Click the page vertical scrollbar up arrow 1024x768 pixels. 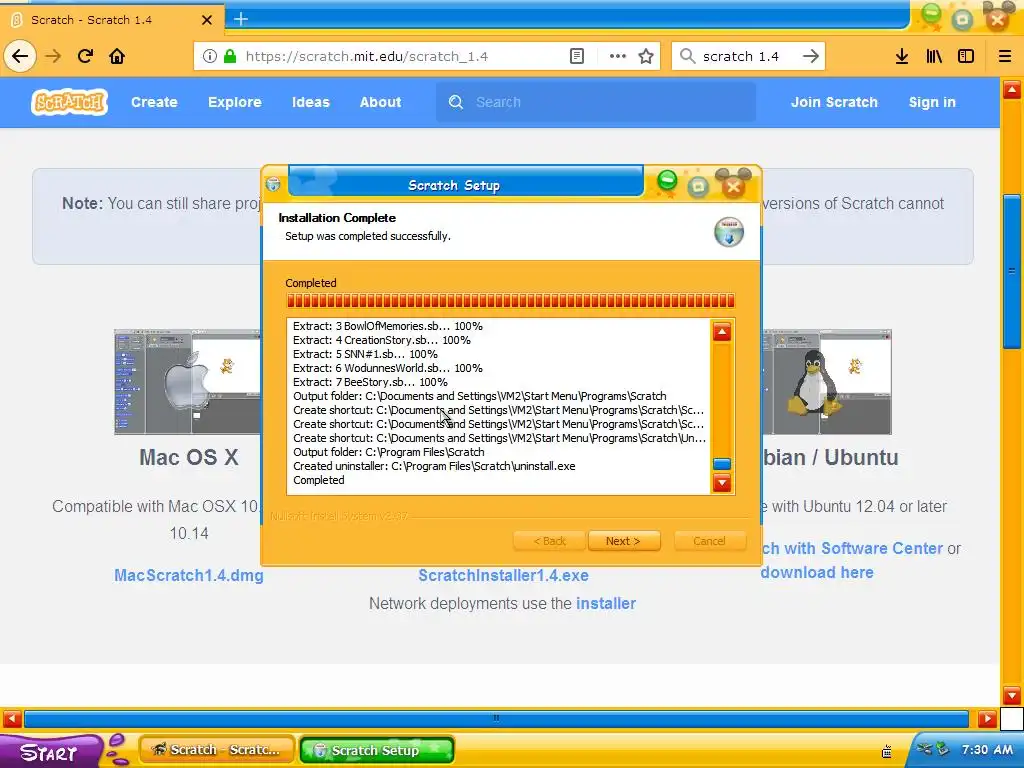pyautogui.click(x=1012, y=89)
